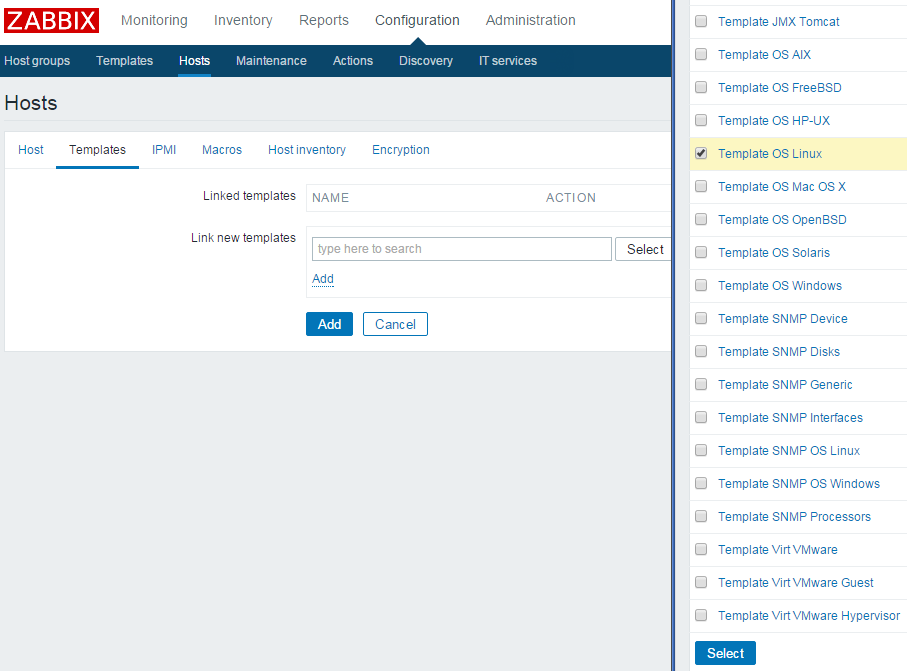The image size is (907, 671).
Task: Check Template OS OpenBSD checkbox
Action: 701,219
